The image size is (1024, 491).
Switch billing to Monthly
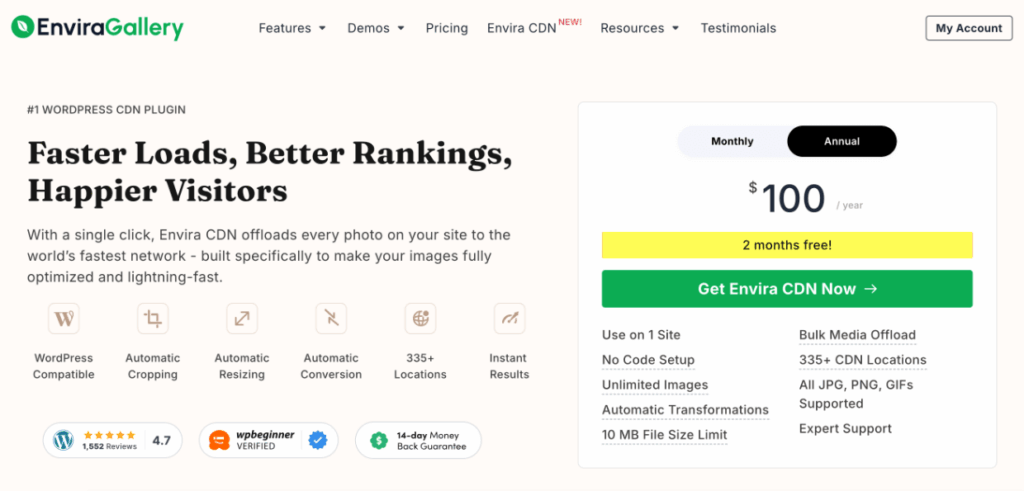click(732, 141)
